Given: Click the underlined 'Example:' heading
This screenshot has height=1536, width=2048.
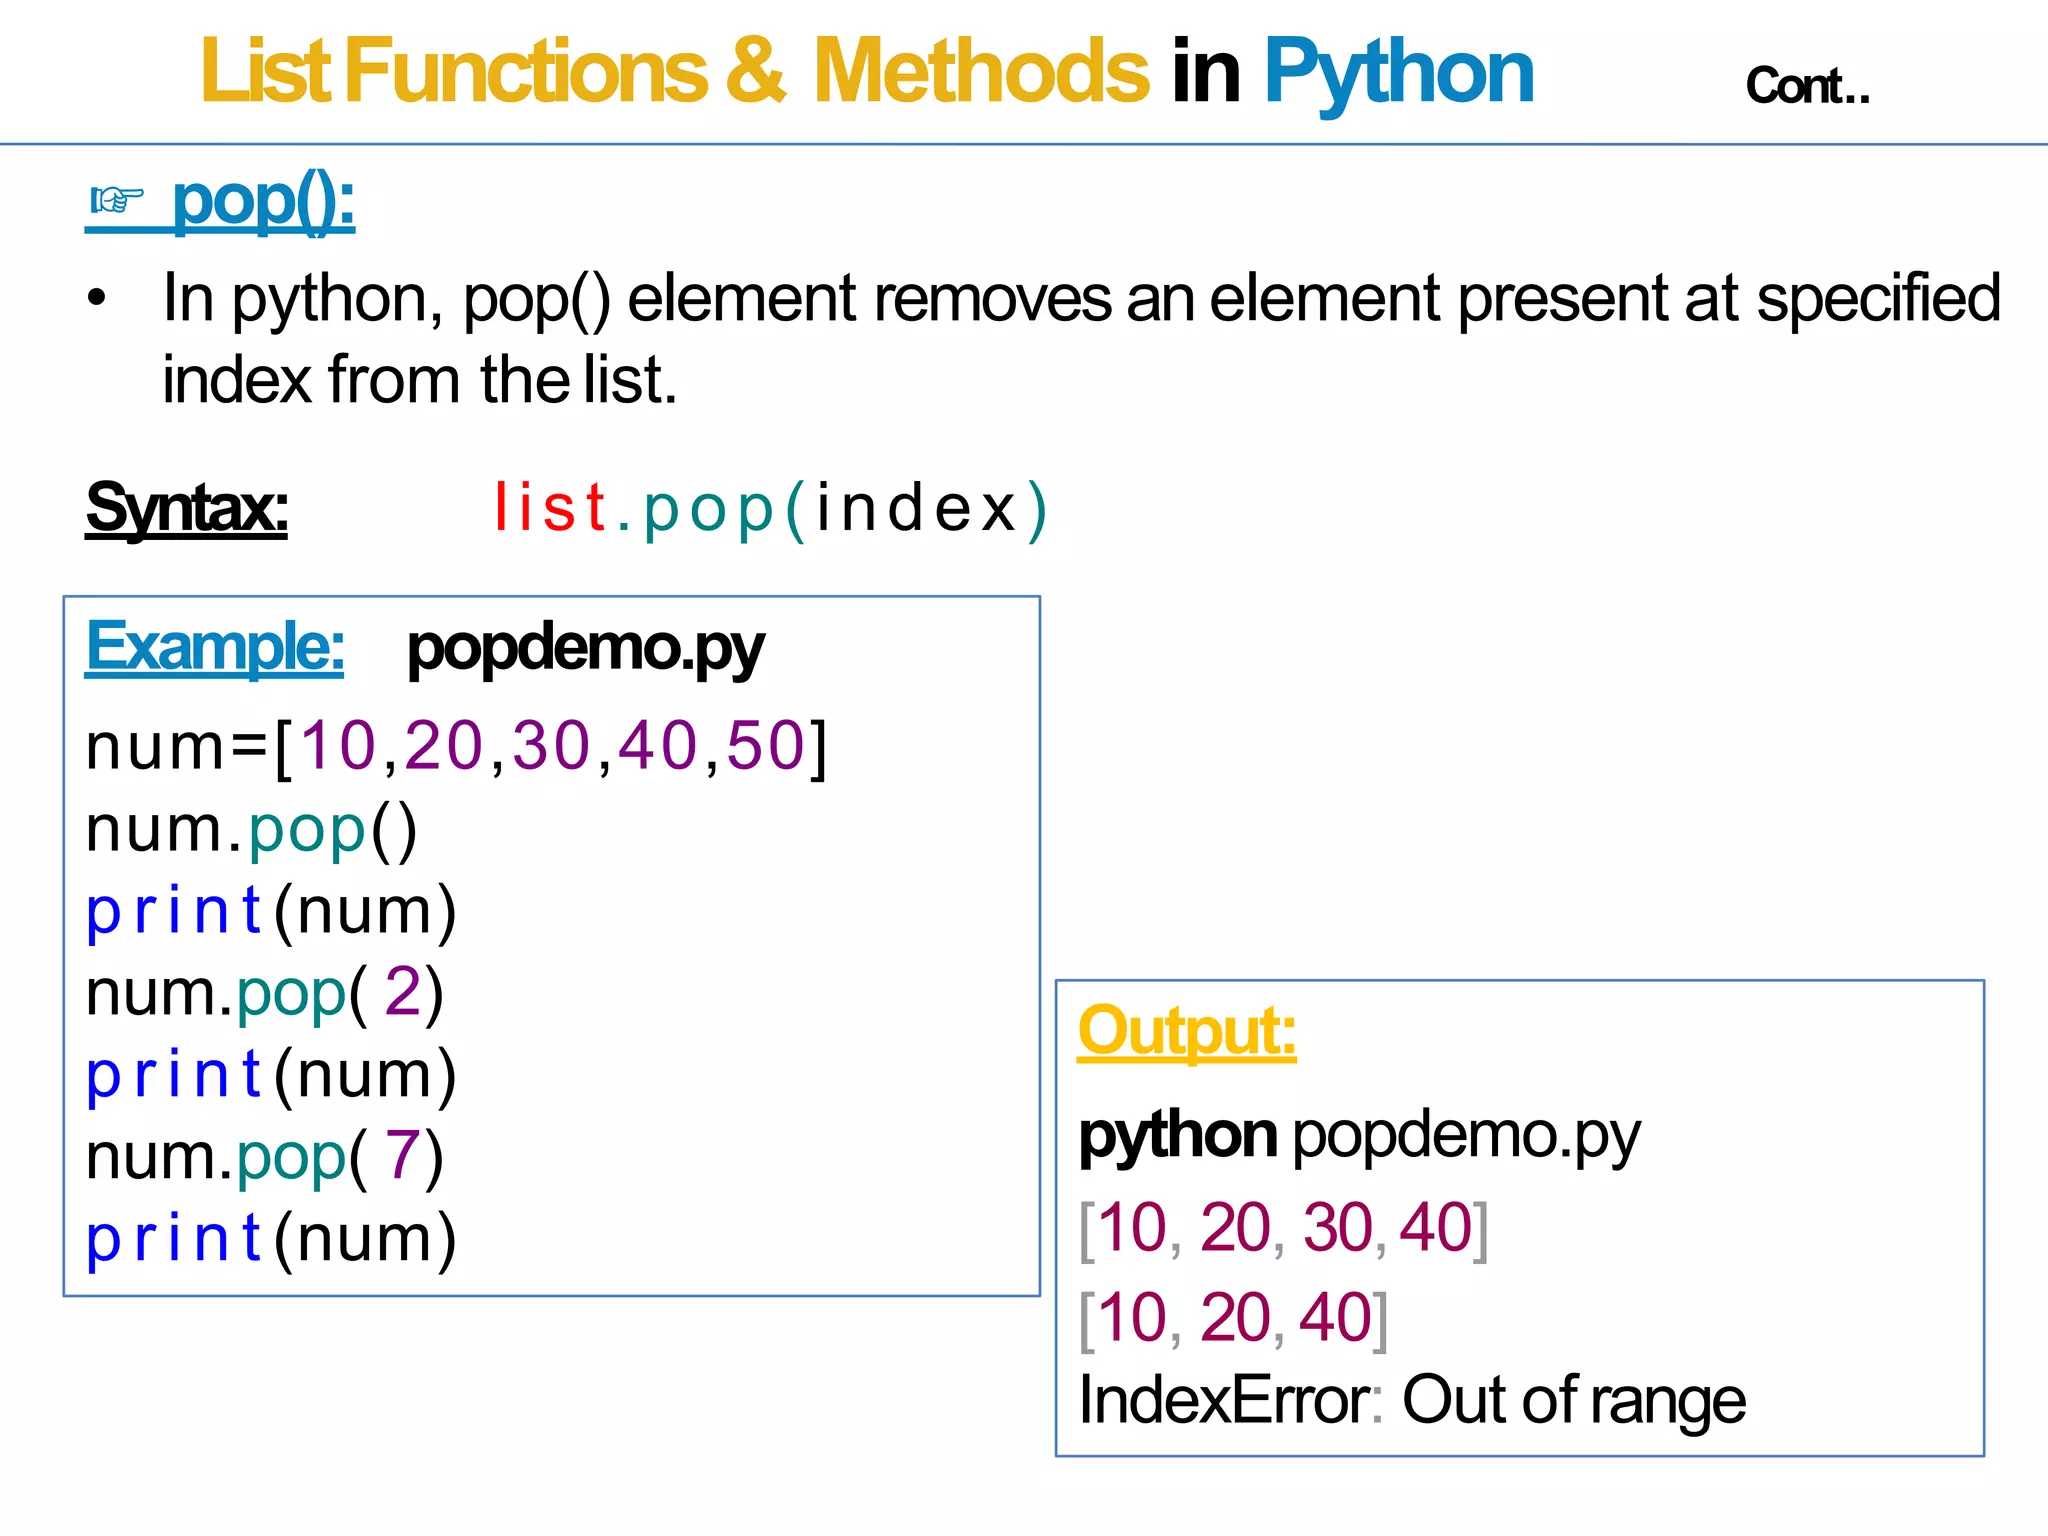Looking at the screenshot, I should (215, 647).
